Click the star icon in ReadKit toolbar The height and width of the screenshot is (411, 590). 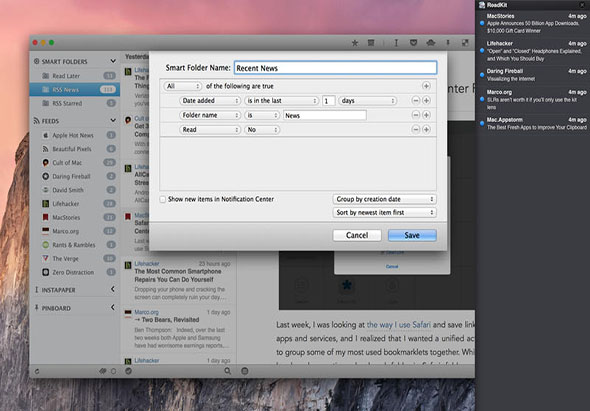click(x=354, y=43)
